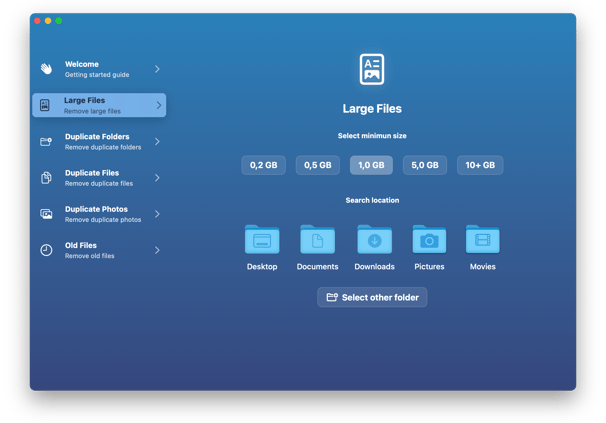
Task: Close the window with red button
Action: [37, 21]
